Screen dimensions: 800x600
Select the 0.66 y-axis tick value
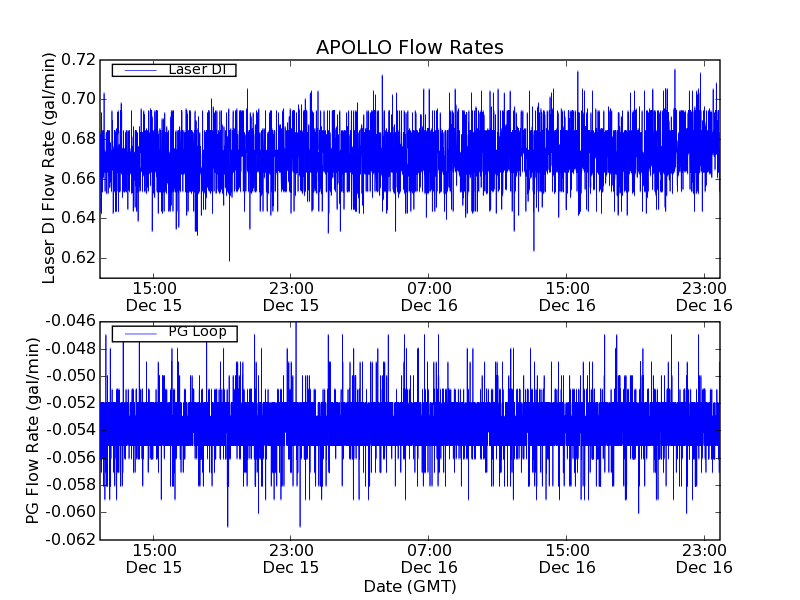[79, 179]
